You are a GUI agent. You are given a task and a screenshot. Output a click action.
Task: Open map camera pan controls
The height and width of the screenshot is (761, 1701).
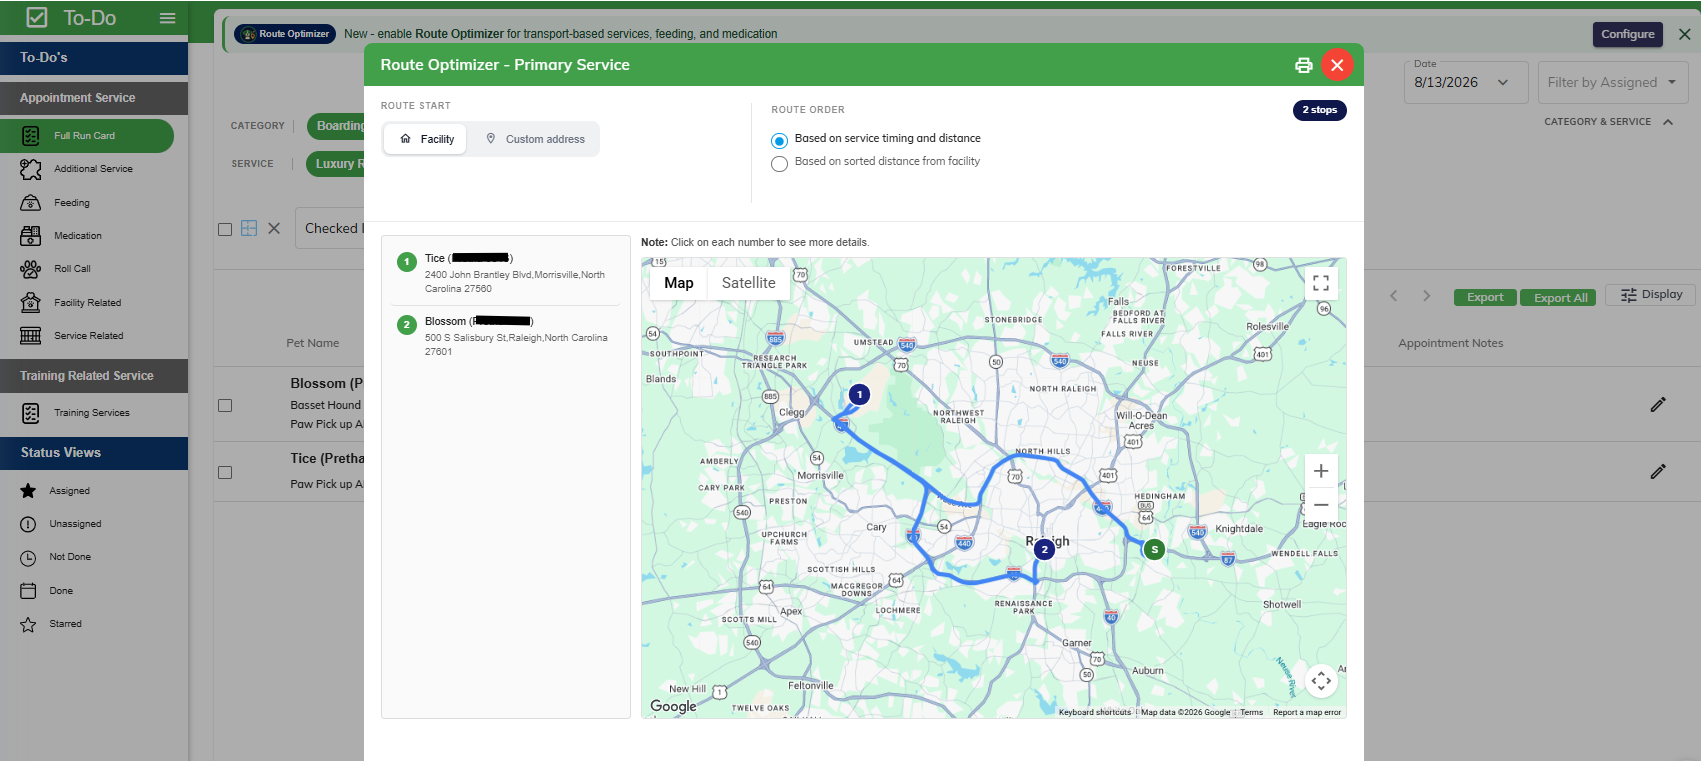click(x=1321, y=681)
